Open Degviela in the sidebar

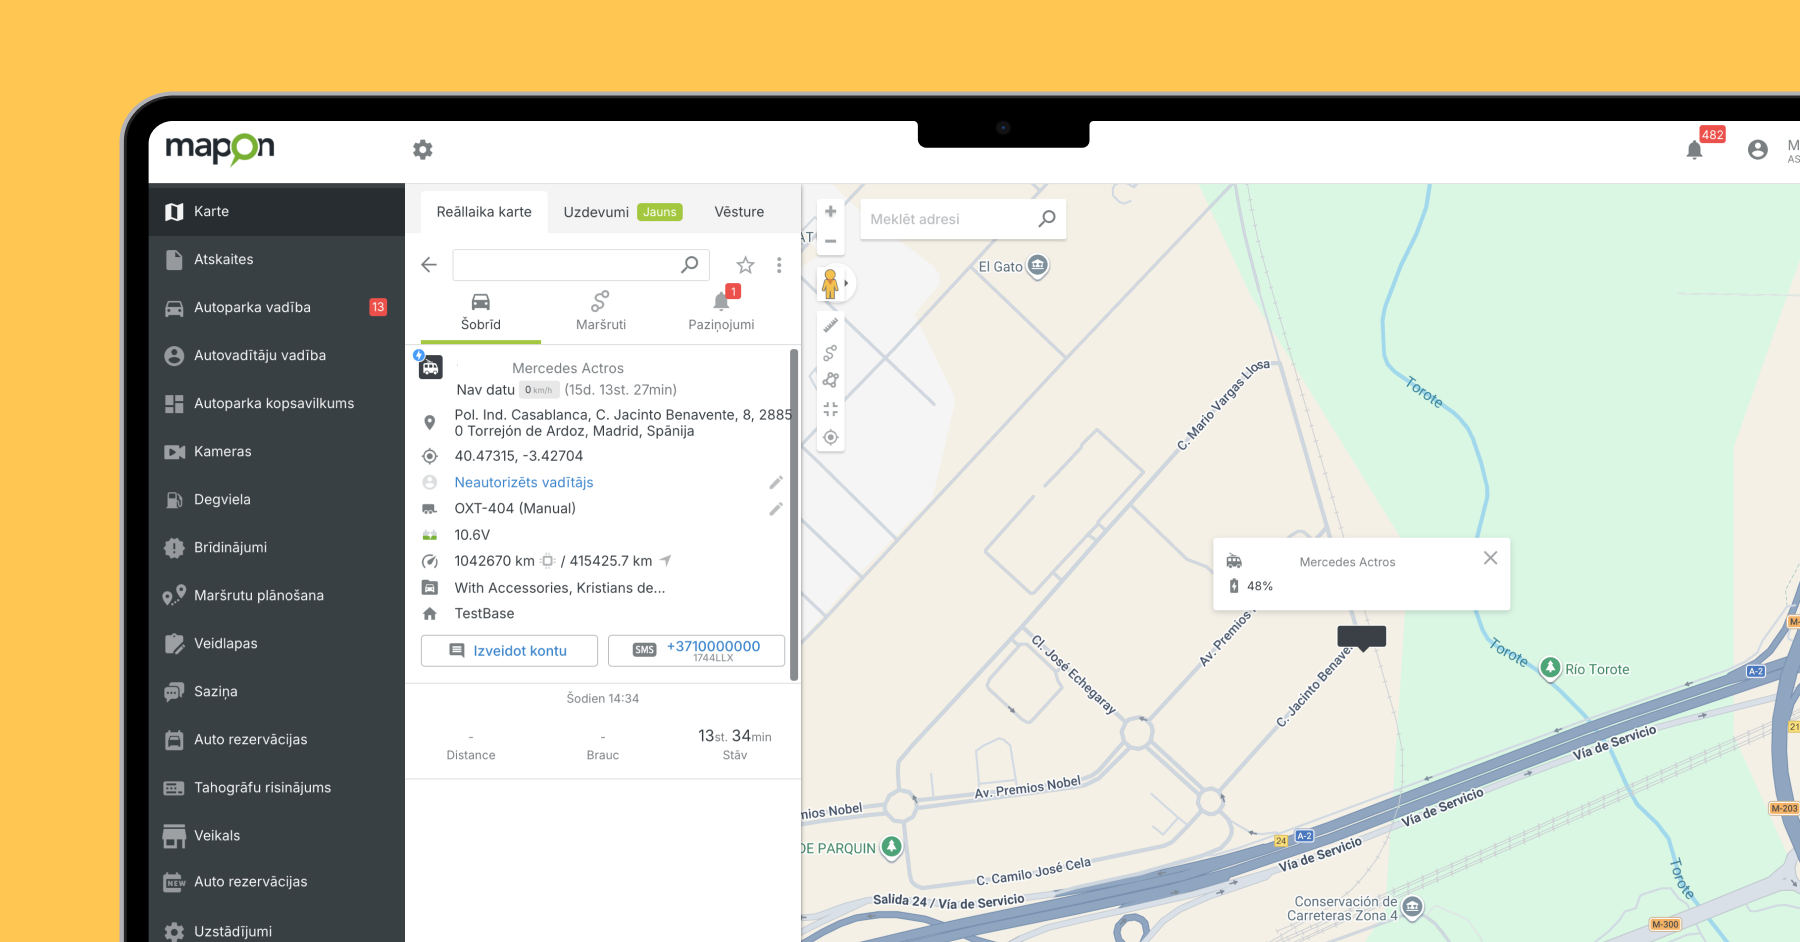(222, 499)
